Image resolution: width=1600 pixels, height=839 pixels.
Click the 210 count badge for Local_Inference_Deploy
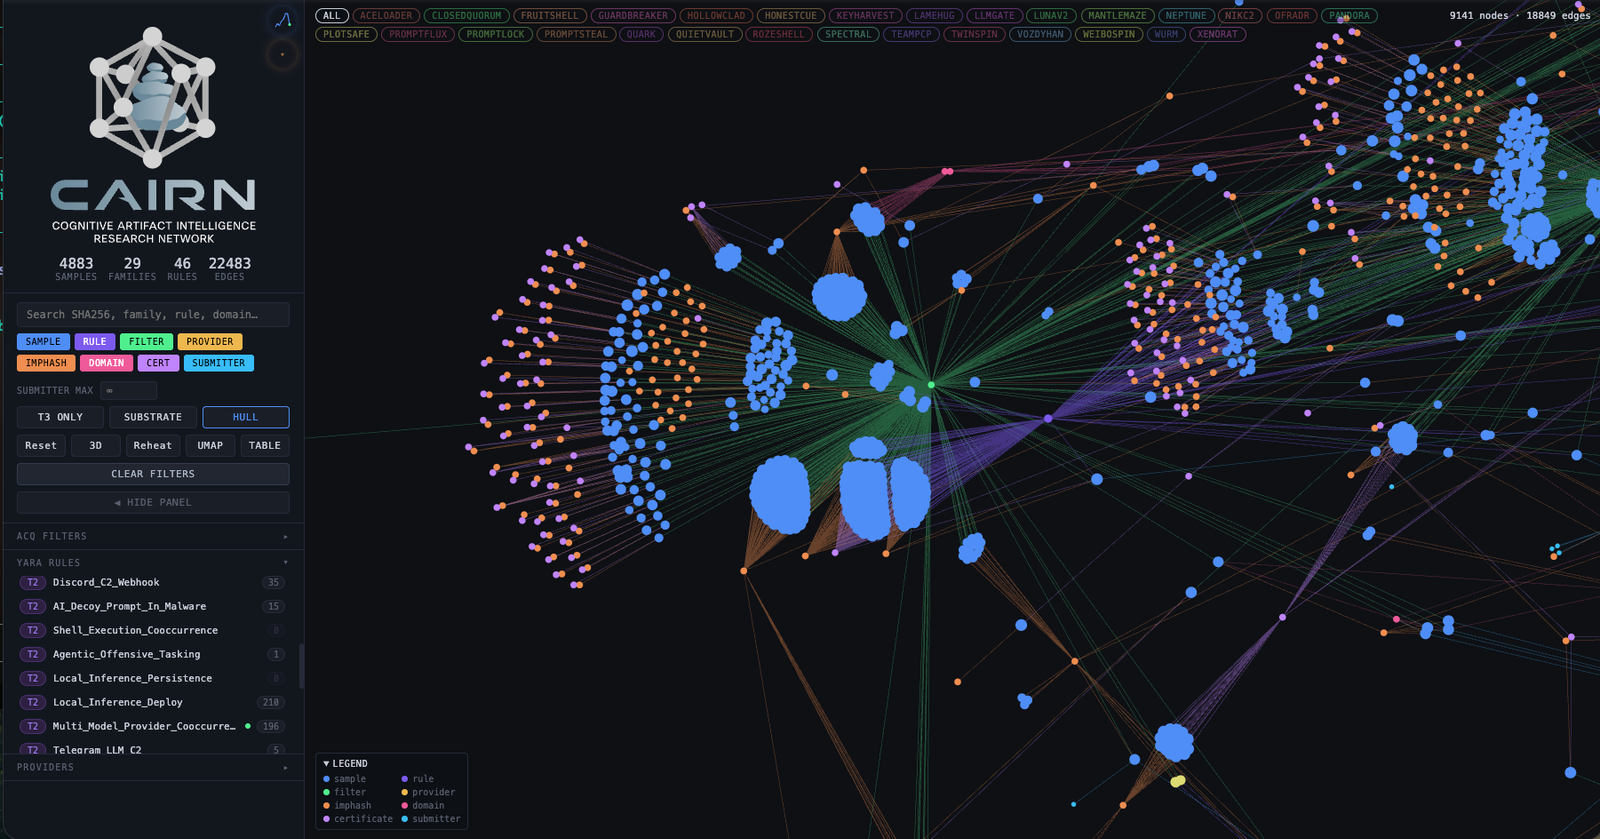(x=271, y=702)
